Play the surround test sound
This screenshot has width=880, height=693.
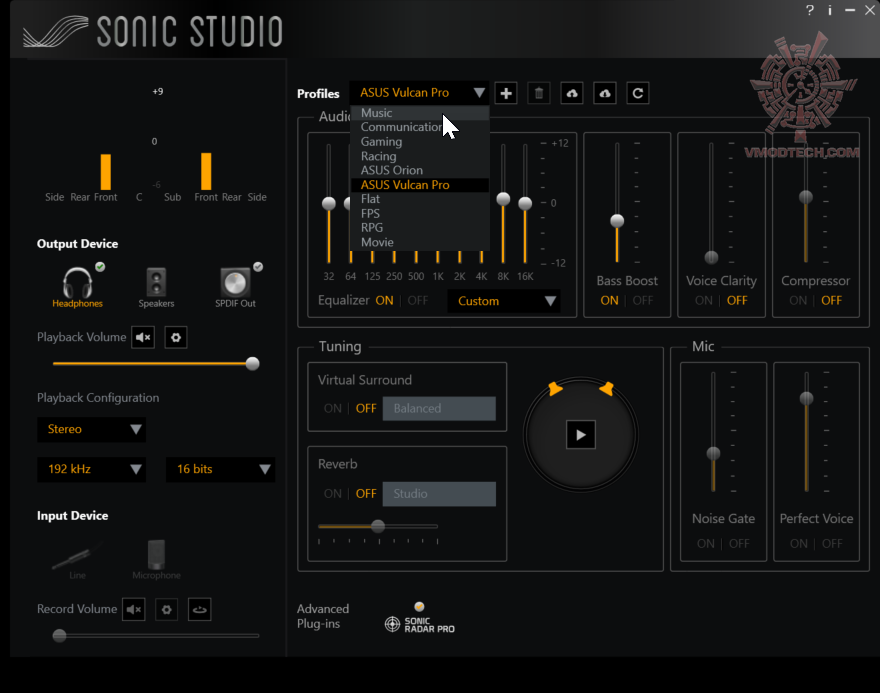coord(581,435)
